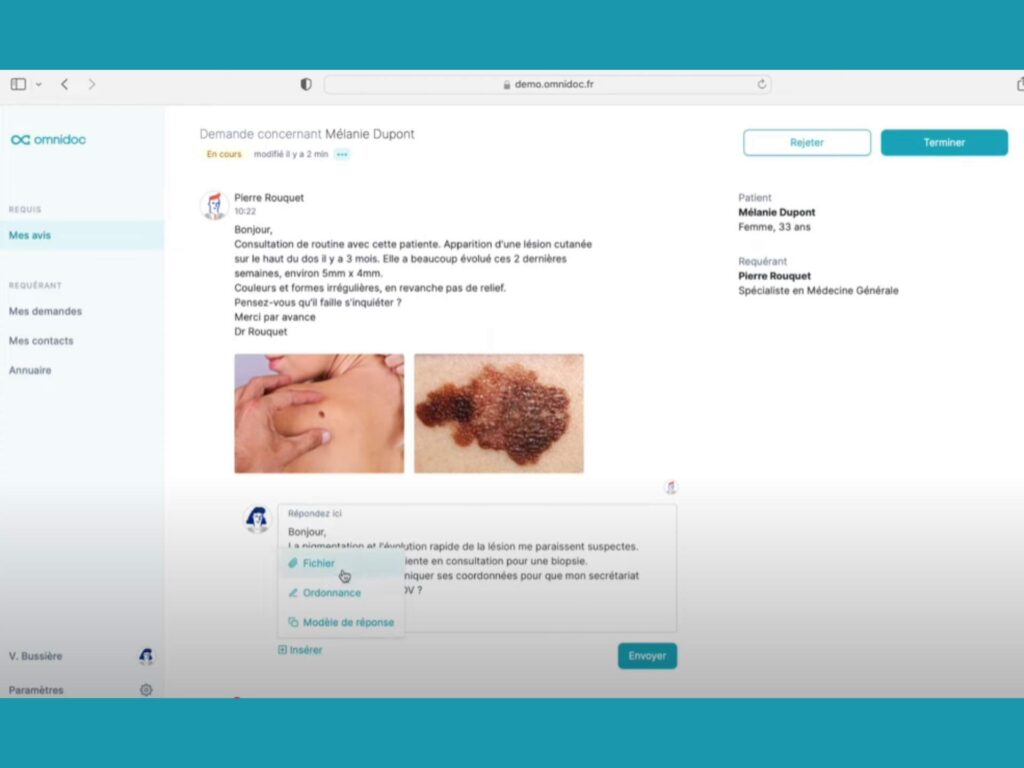
Task: Open the small read-receipt avatar above reply box
Action: coord(671,487)
